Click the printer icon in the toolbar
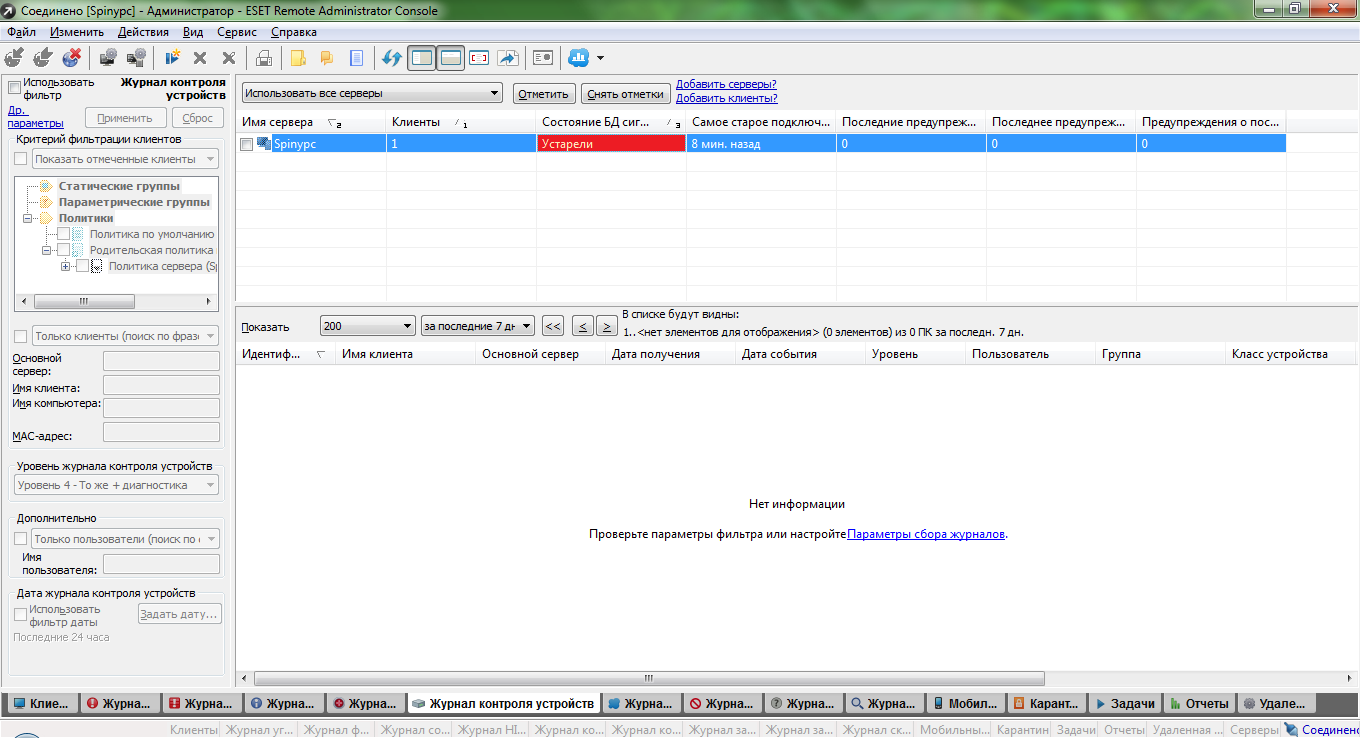Image resolution: width=1360 pixels, height=738 pixels. [x=264, y=58]
